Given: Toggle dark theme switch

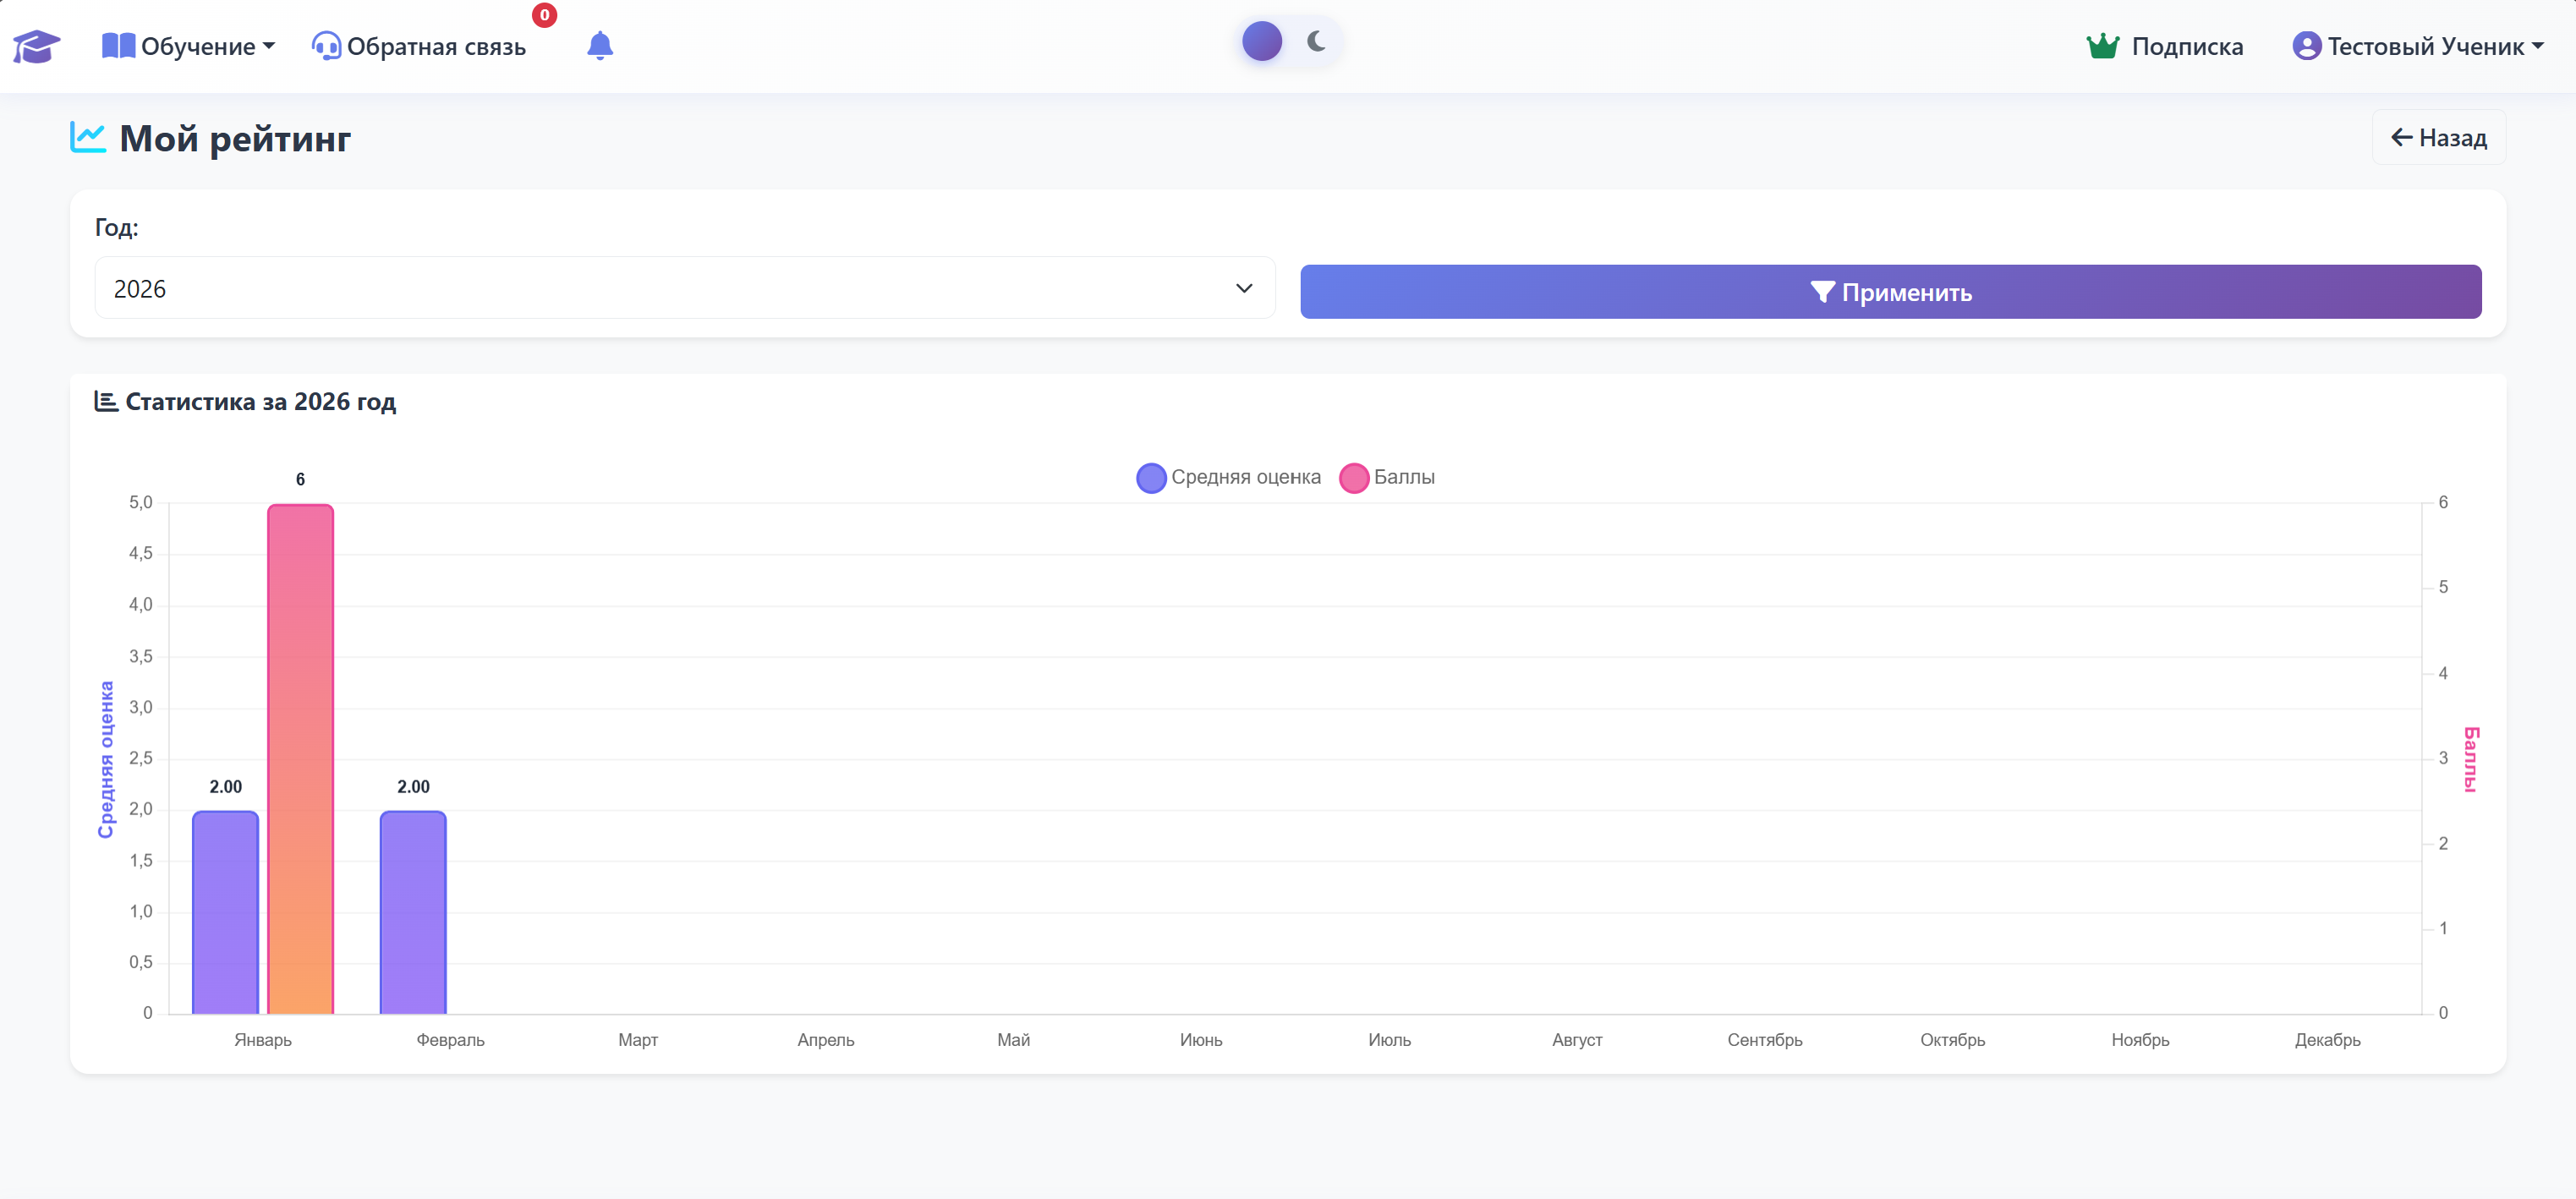Looking at the screenshot, I should 1289,42.
